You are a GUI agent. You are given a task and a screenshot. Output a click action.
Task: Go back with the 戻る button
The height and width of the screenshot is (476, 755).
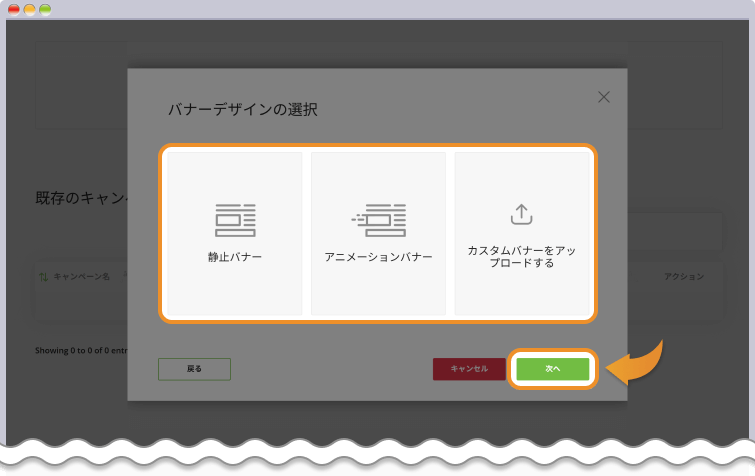(x=194, y=369)
